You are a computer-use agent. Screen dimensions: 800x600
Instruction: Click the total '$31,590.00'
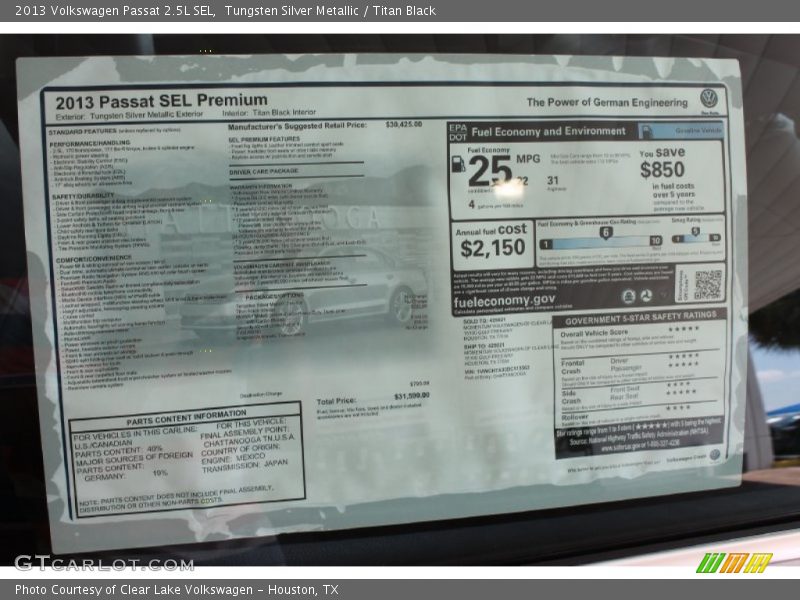[412, 396]
